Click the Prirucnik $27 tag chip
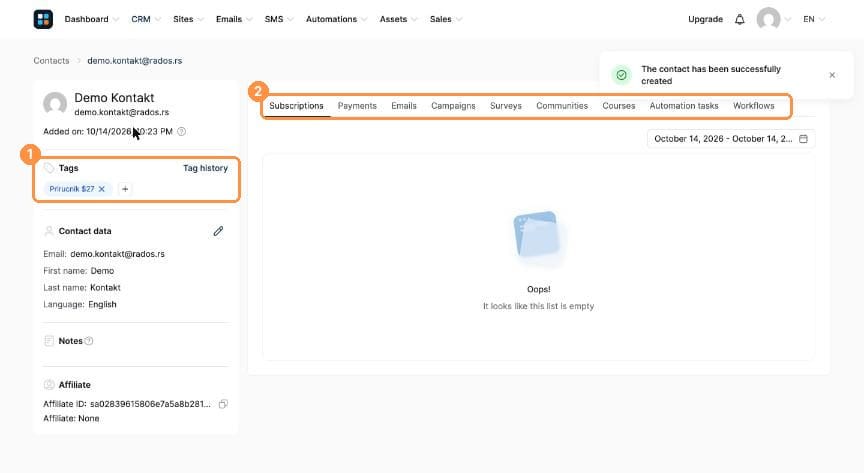Image resolution: width=864 pixels, height=473 pixels. point(78,189)
